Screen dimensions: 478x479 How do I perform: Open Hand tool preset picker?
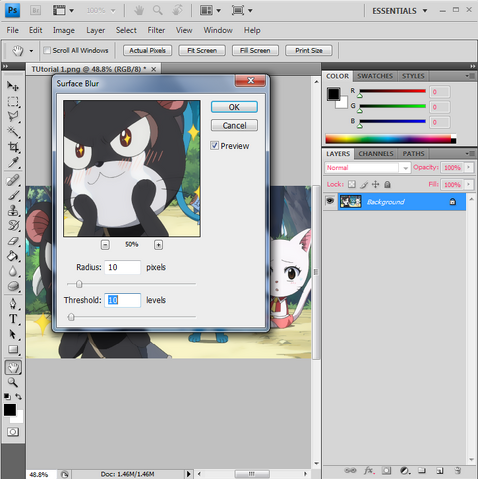[x=31, y=51]
